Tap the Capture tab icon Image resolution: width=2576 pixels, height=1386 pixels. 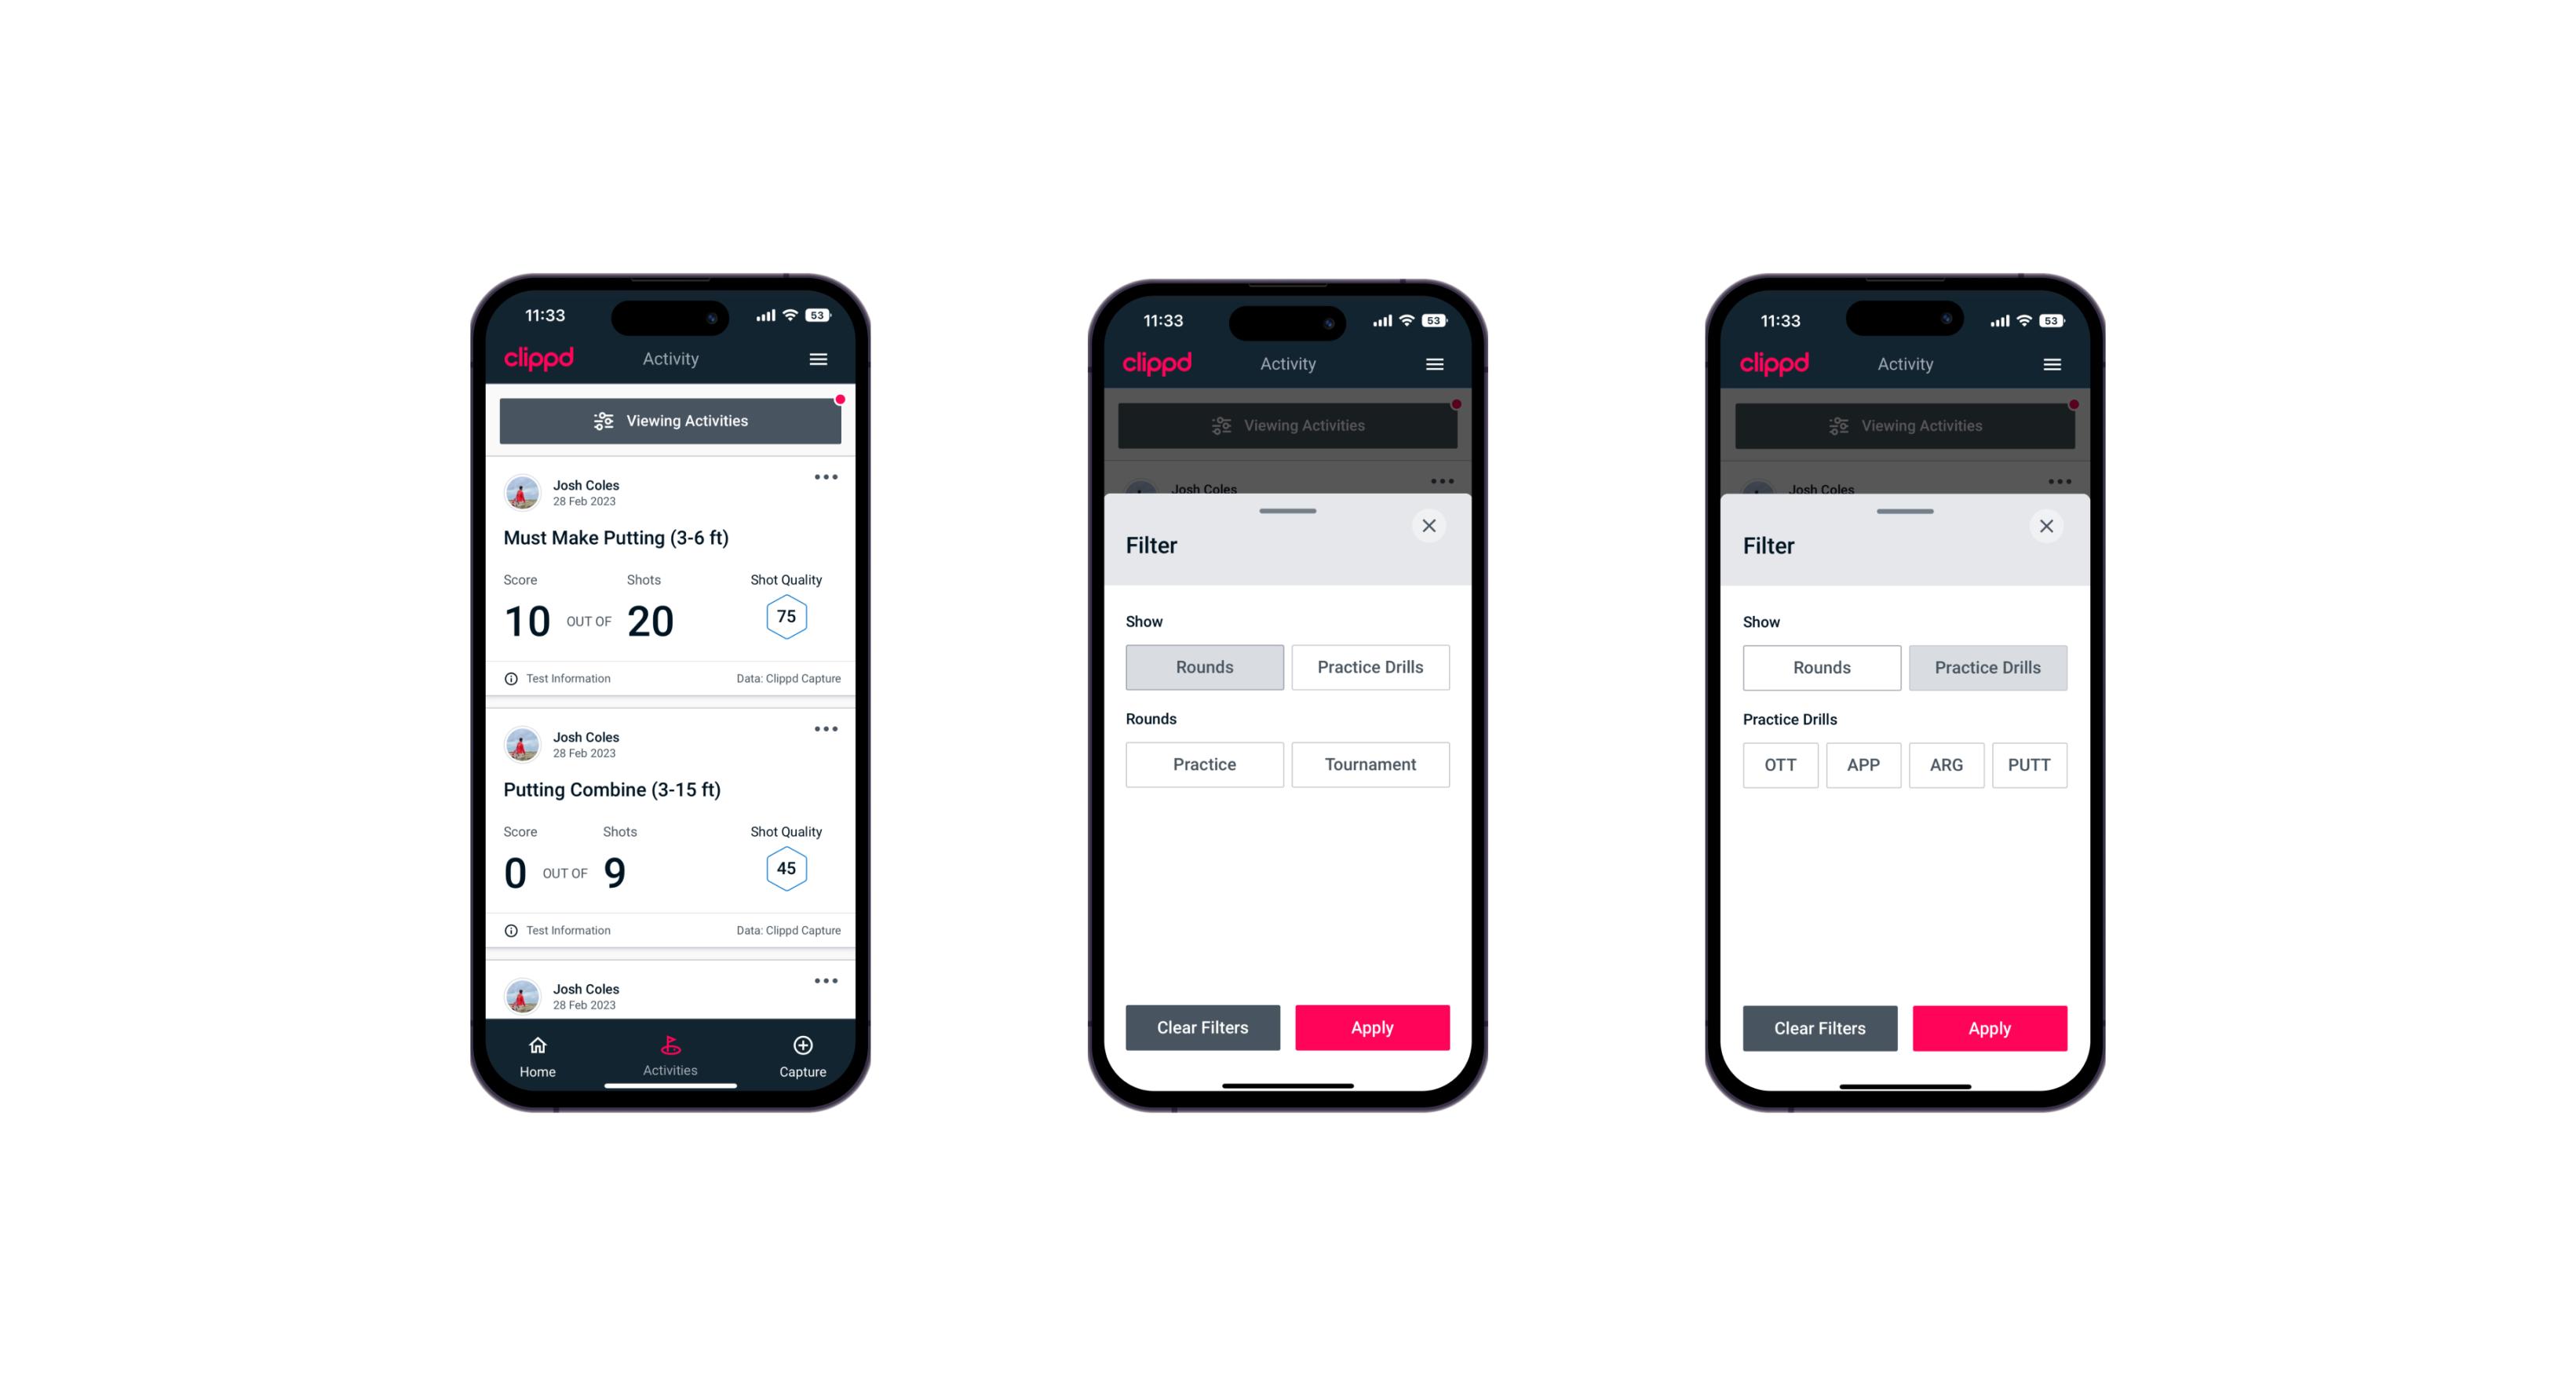tap(806, 1046)
